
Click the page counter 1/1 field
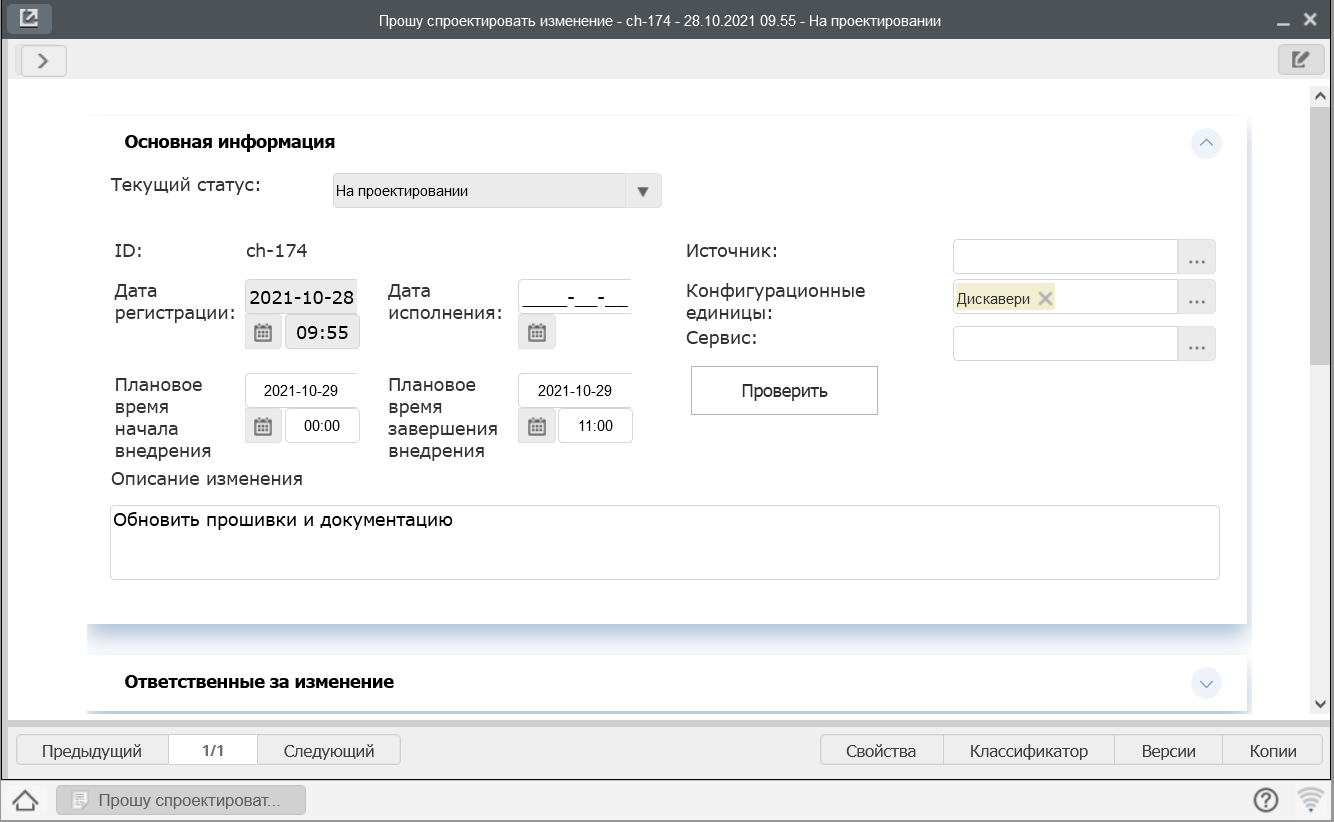tap(213, 750)
